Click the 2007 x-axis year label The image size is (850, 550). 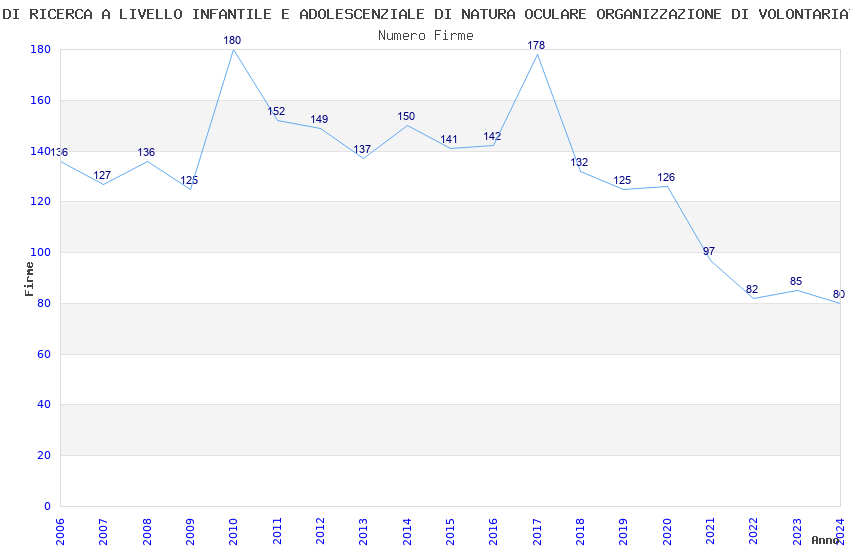pyautogui.click(x=104, y=532)
